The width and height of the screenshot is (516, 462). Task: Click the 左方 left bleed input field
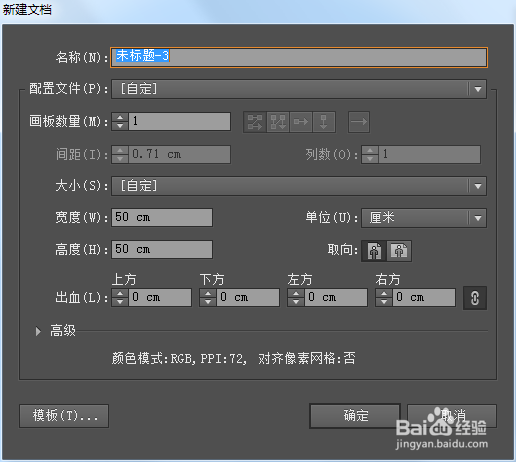point(336,297)
